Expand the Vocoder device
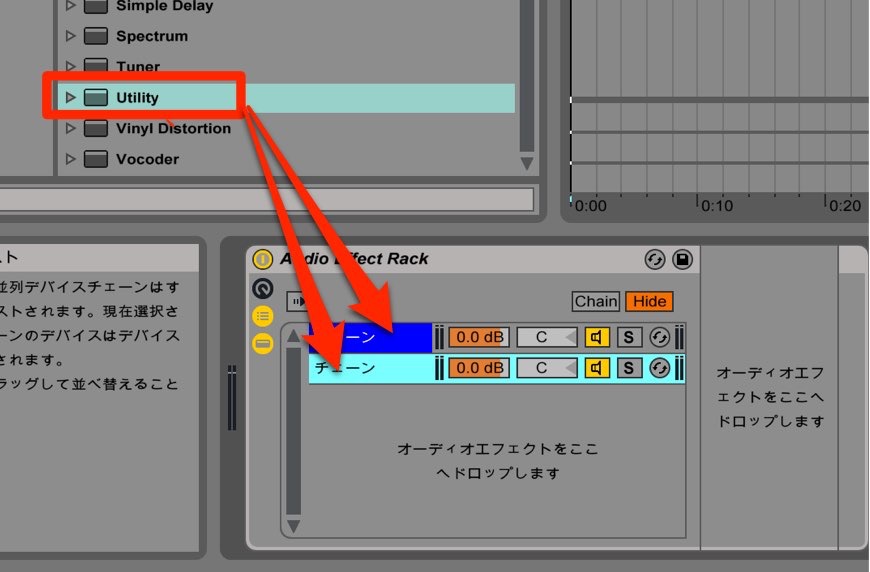This screenshot has width=870, height=572. point(70,159)
